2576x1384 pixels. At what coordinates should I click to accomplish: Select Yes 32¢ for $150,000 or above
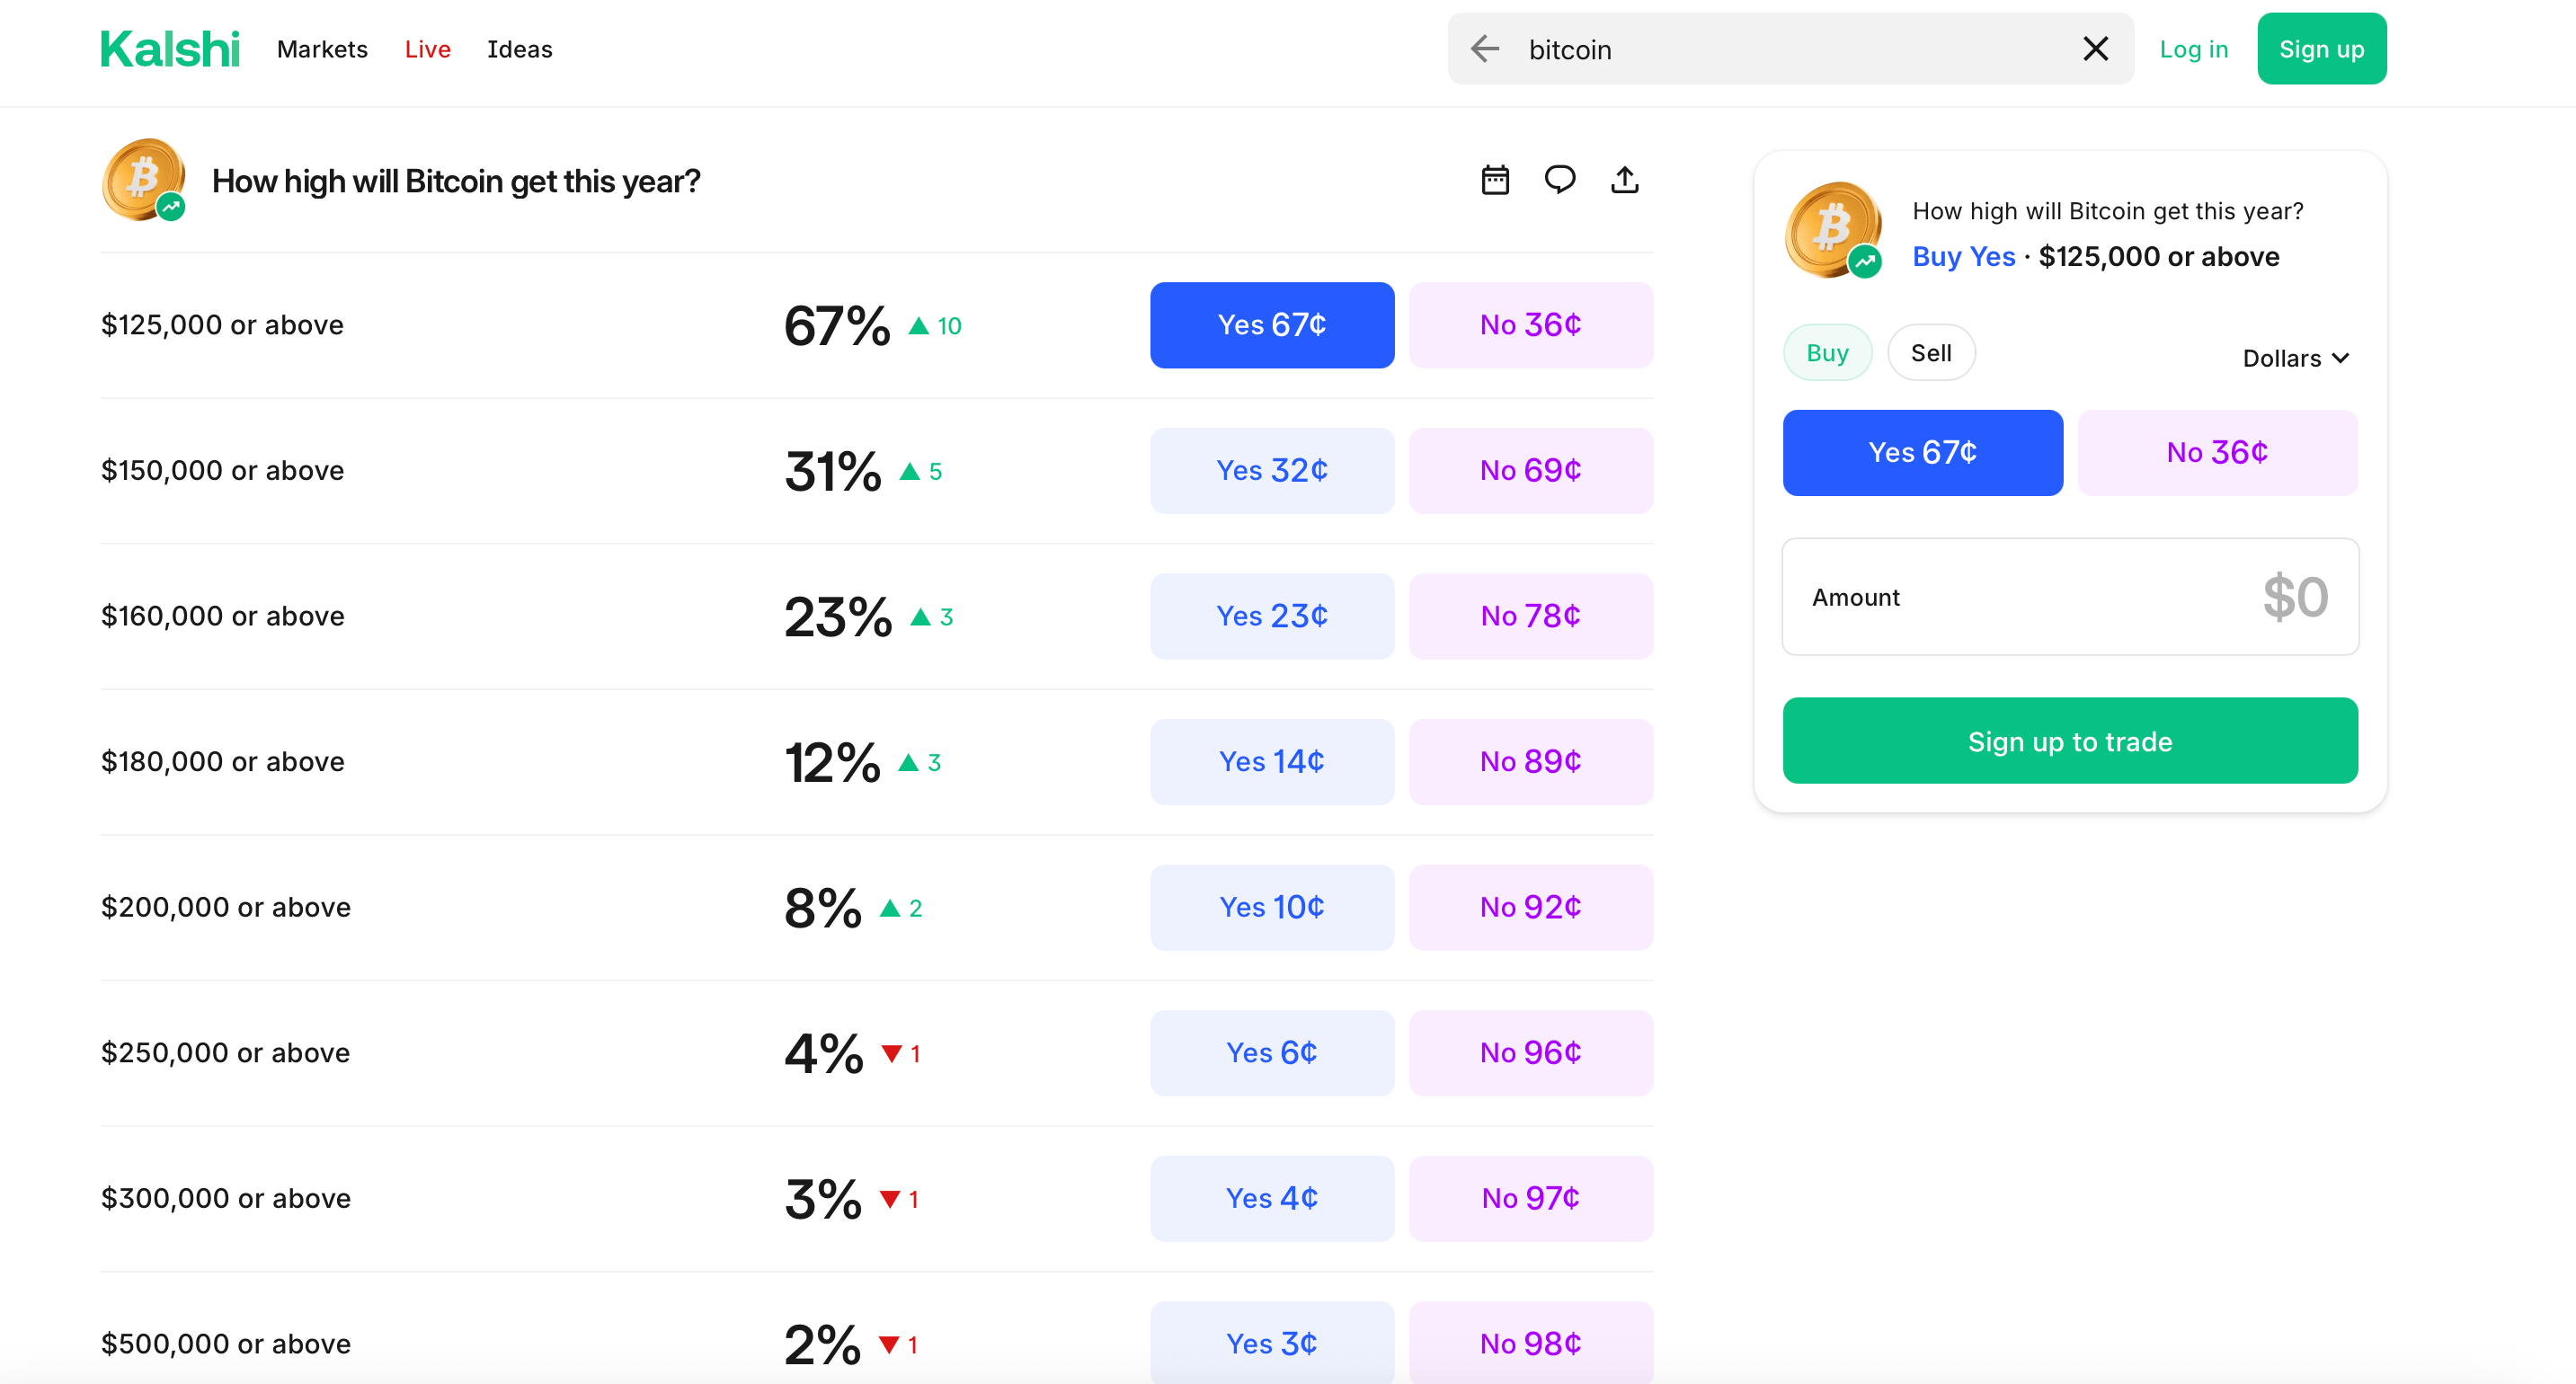pyautogui.click(x=1272, y=471)
